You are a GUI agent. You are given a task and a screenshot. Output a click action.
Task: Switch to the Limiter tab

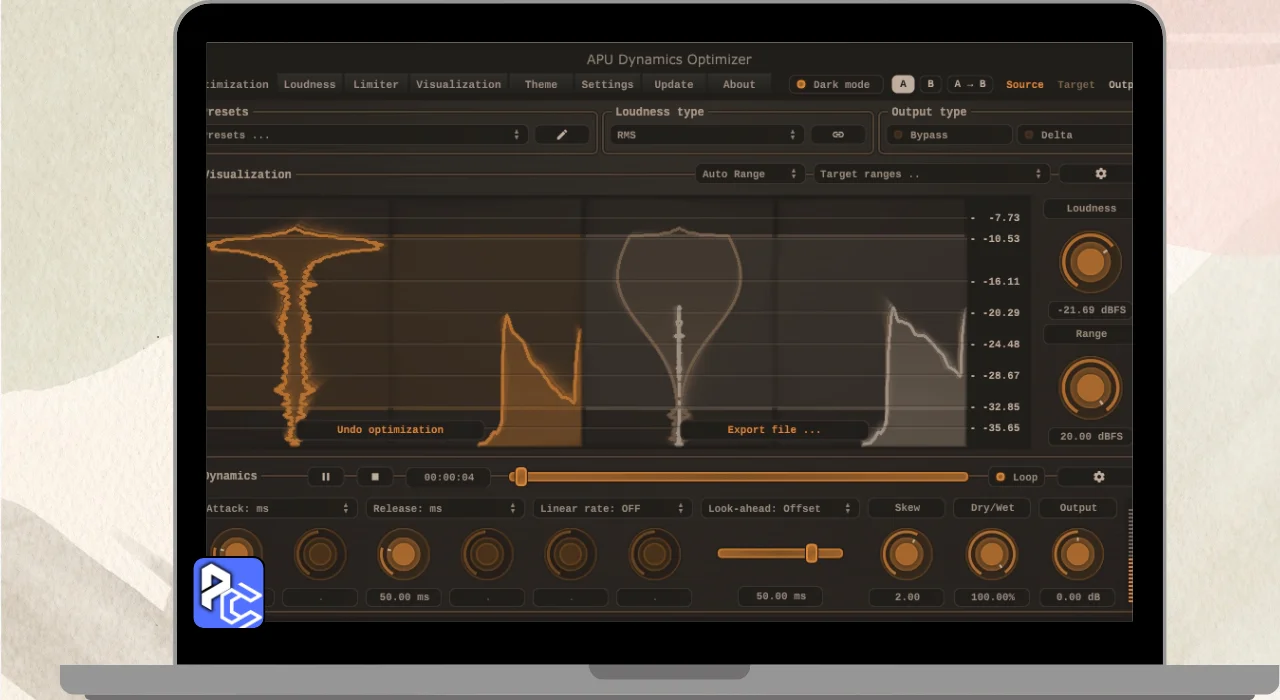click(376, 85)
